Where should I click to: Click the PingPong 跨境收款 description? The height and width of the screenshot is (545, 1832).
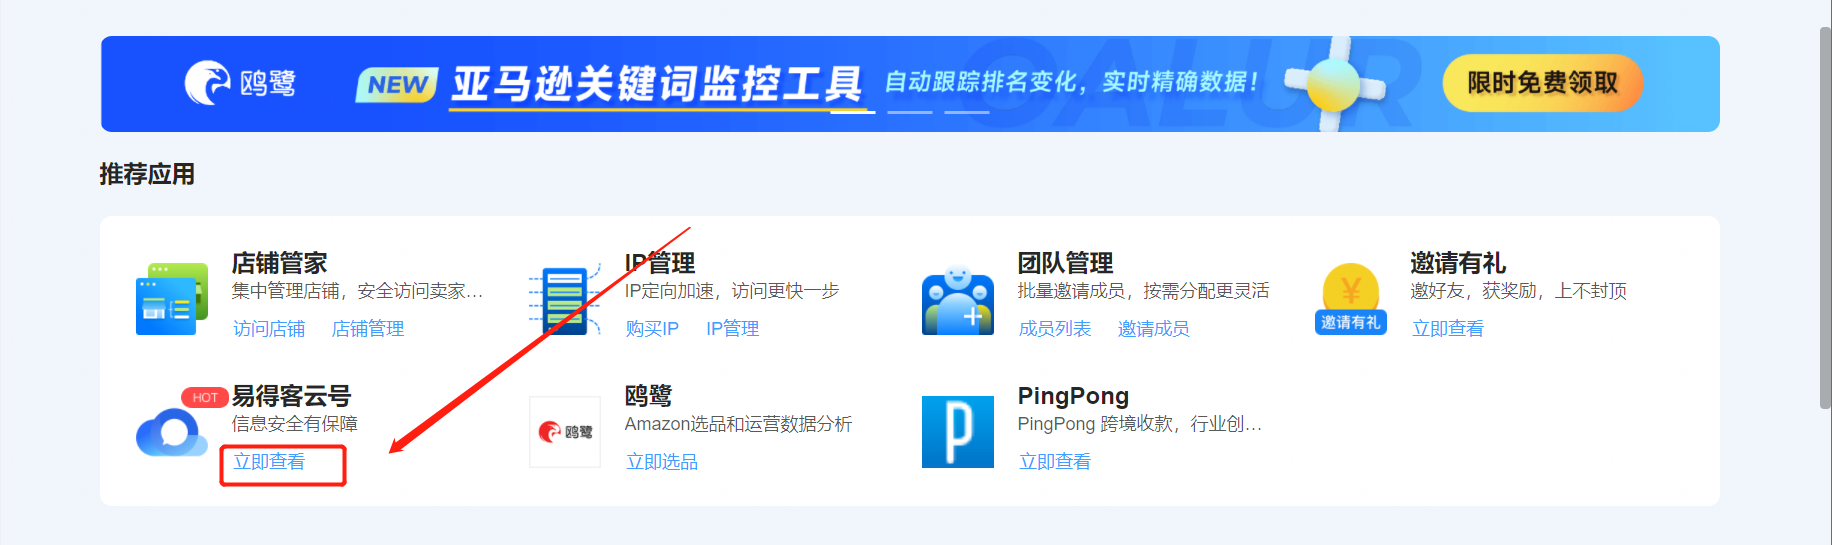point(1140,424)
